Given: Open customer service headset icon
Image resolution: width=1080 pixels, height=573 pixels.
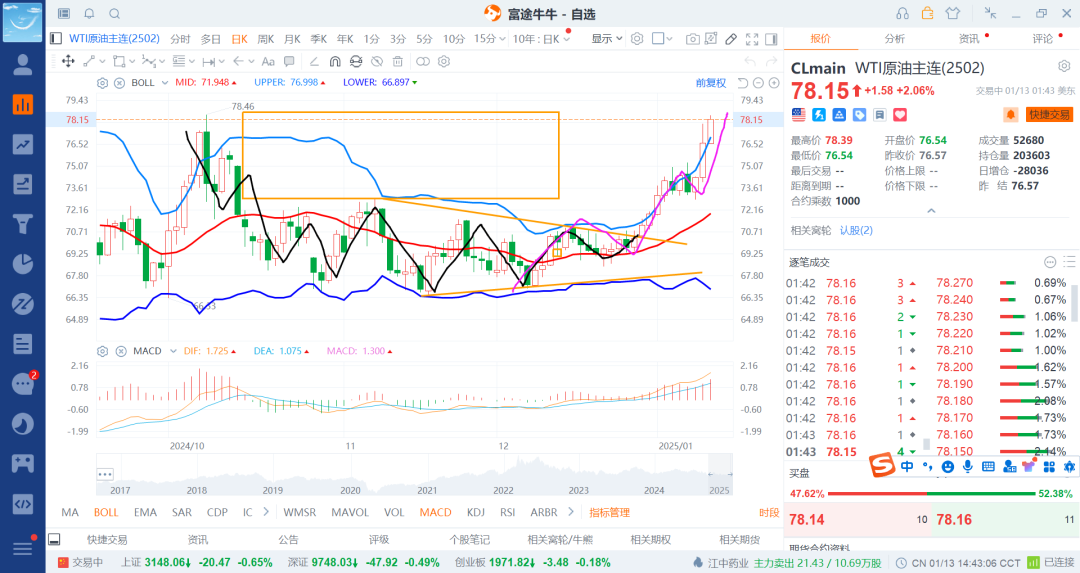Looking at the screenshot, I should (902, 13).
